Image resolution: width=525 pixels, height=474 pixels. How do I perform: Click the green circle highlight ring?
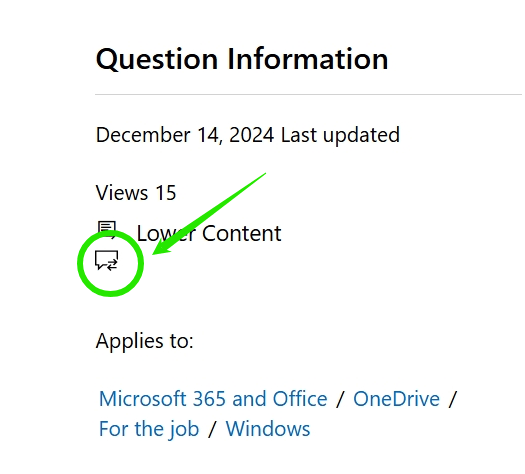(110, 263)
